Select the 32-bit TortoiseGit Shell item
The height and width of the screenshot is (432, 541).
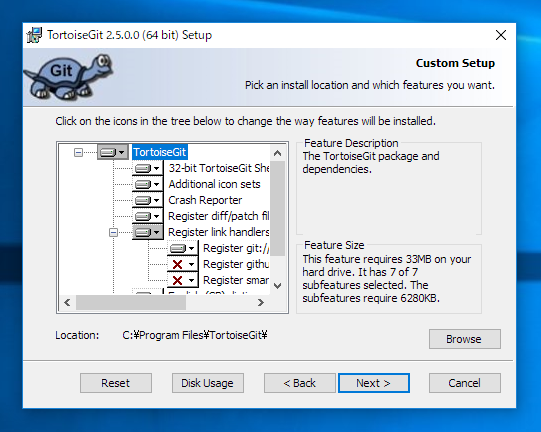click(219, 168)
